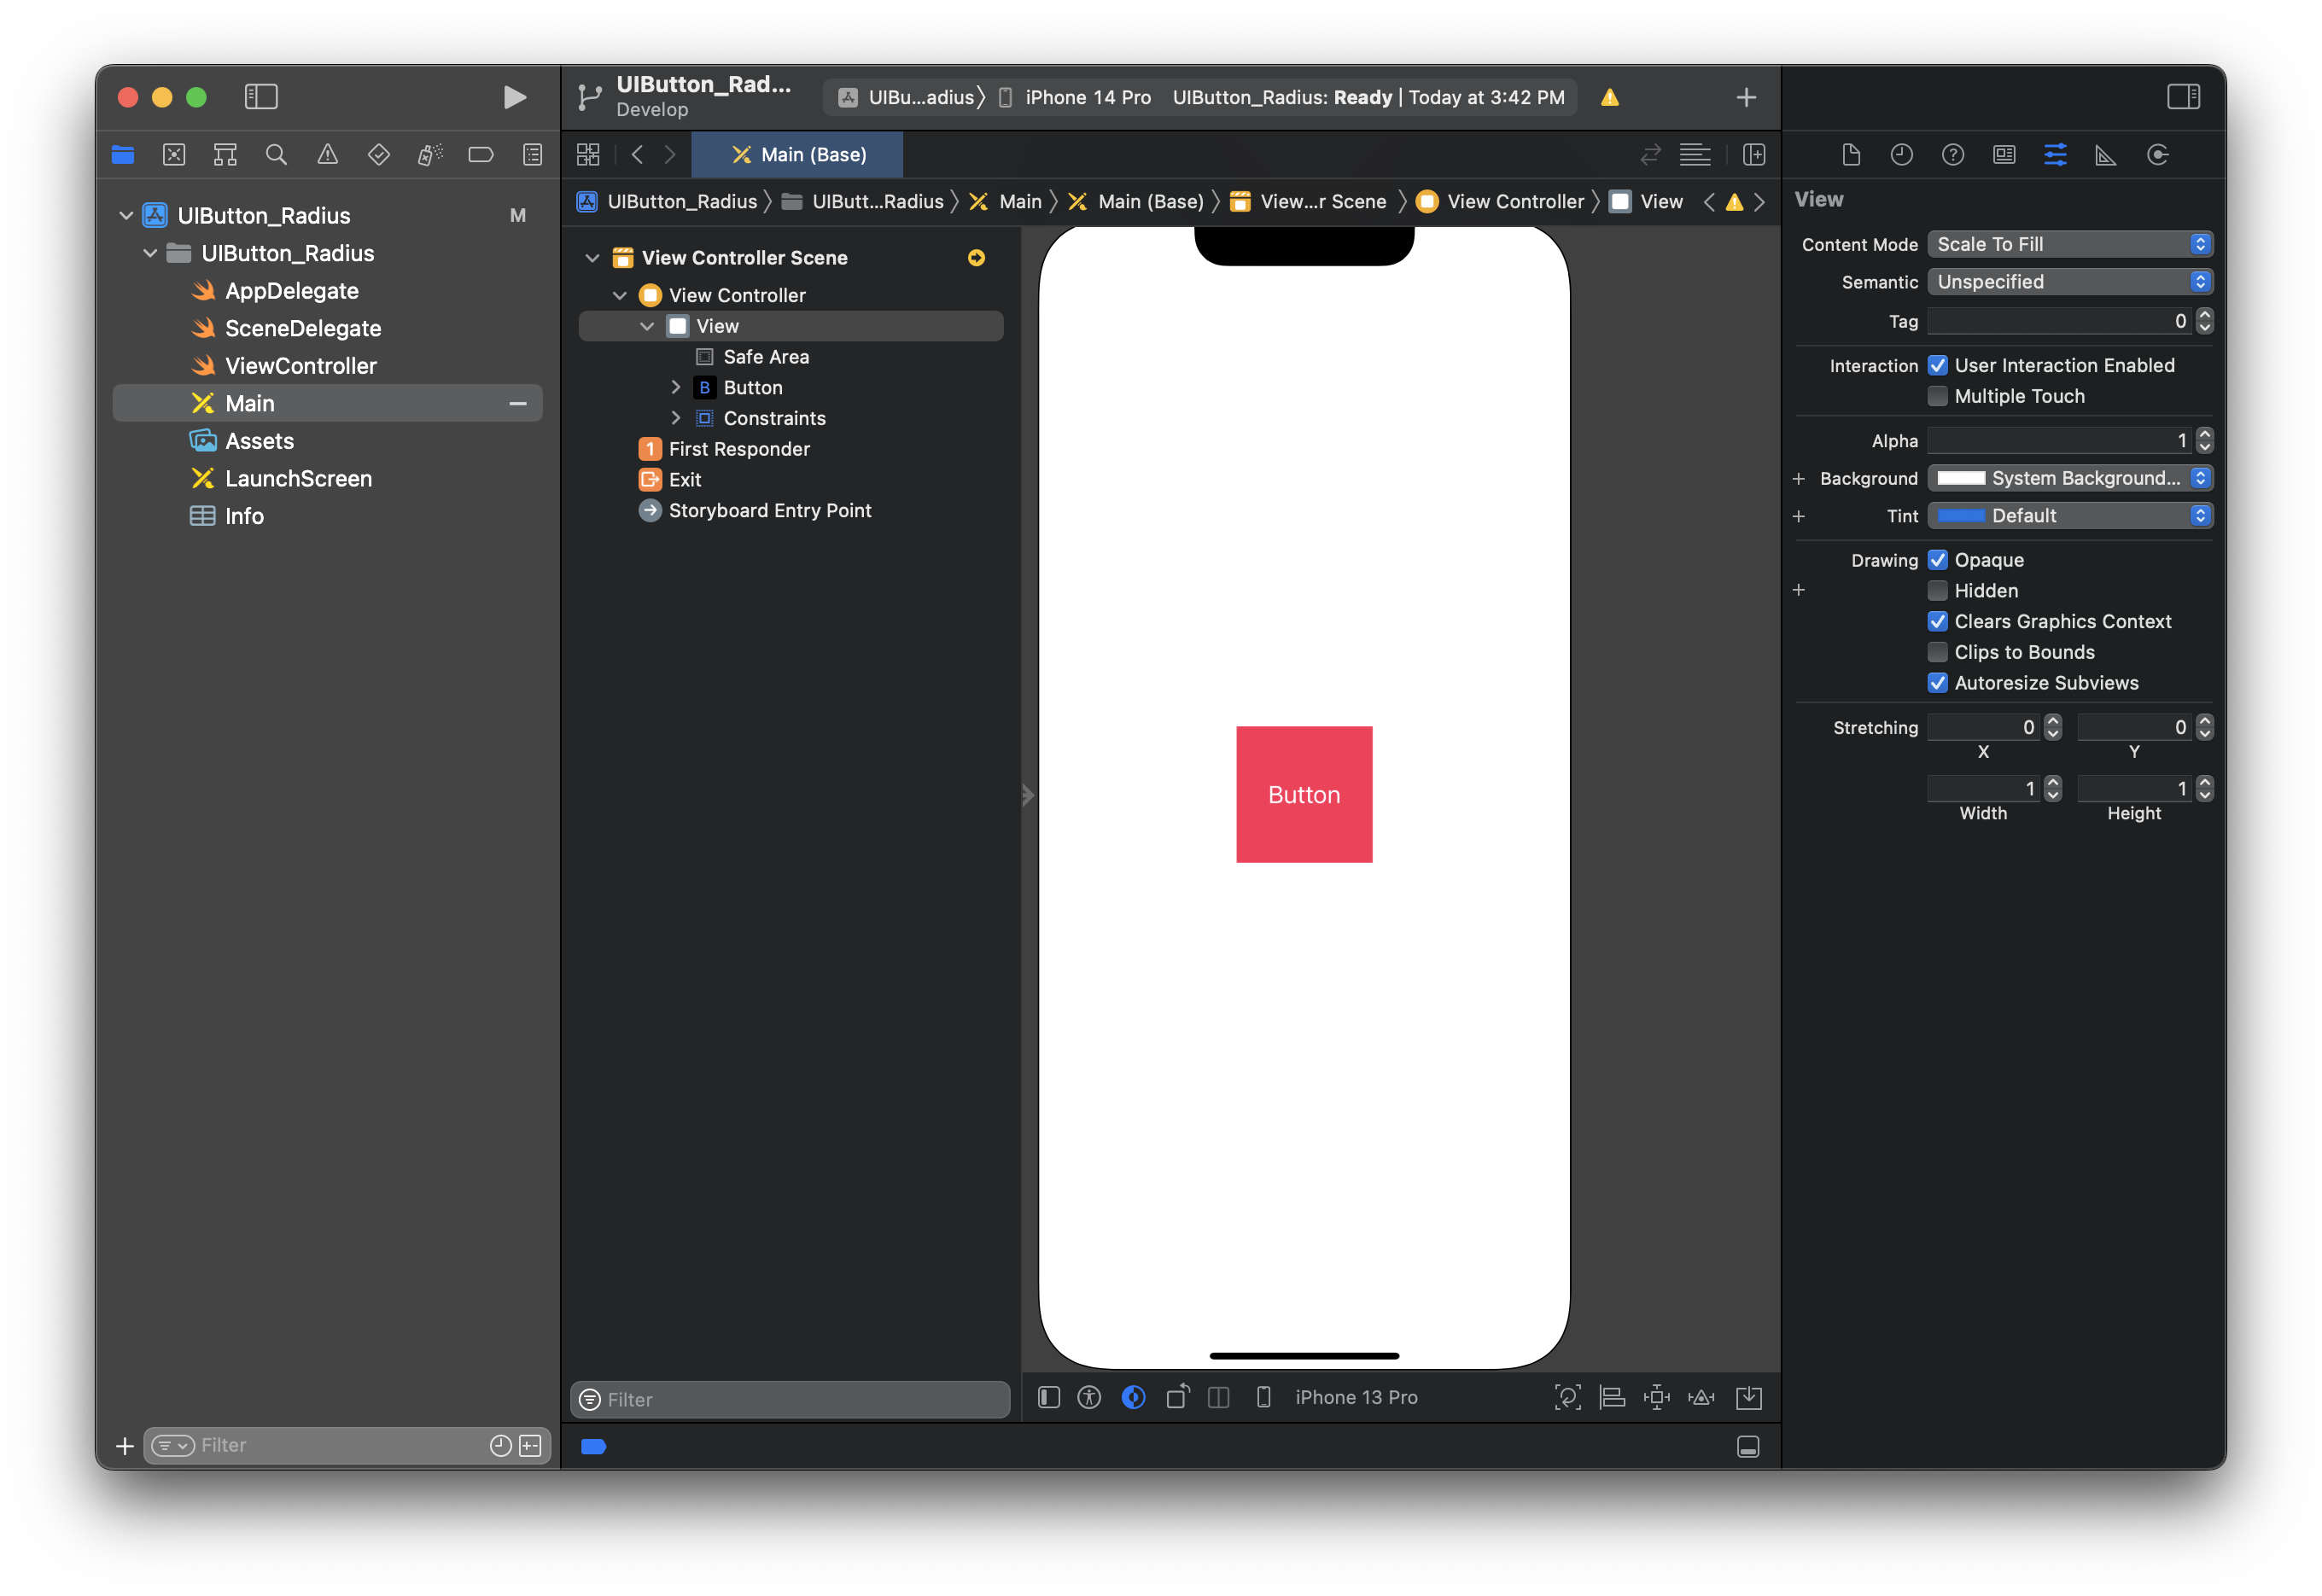Open the Size inspector ruler icon
Screen dimensions: 2322x1596
2105,155
